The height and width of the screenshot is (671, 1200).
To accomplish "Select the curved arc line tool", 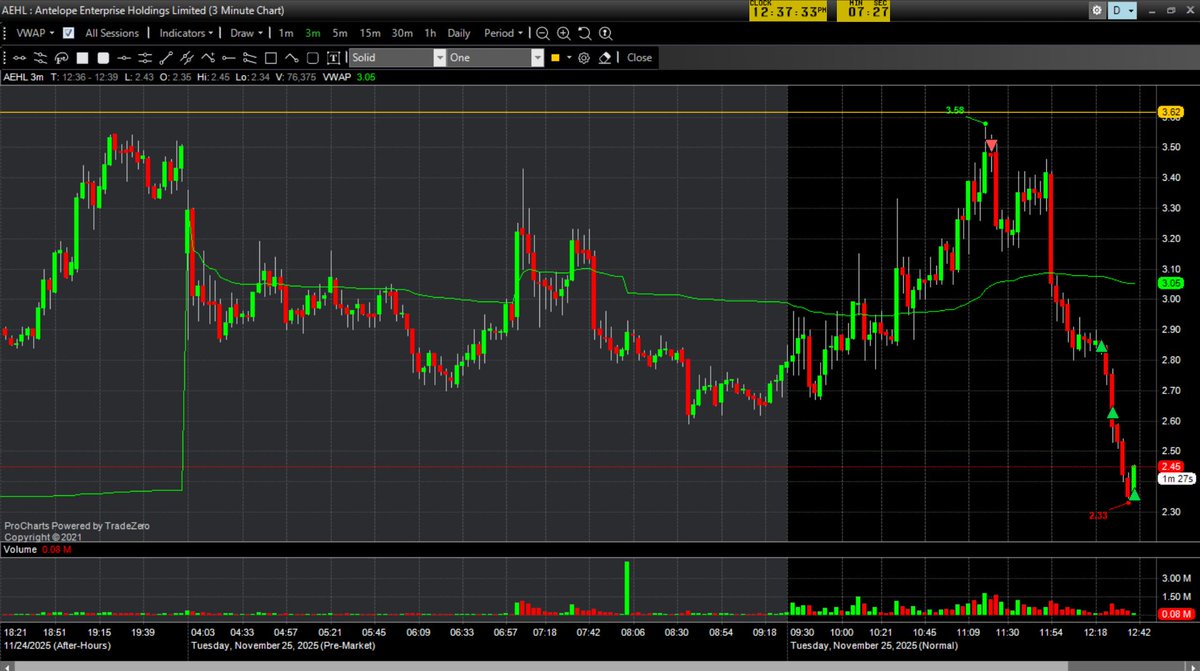I will point(291,58).
